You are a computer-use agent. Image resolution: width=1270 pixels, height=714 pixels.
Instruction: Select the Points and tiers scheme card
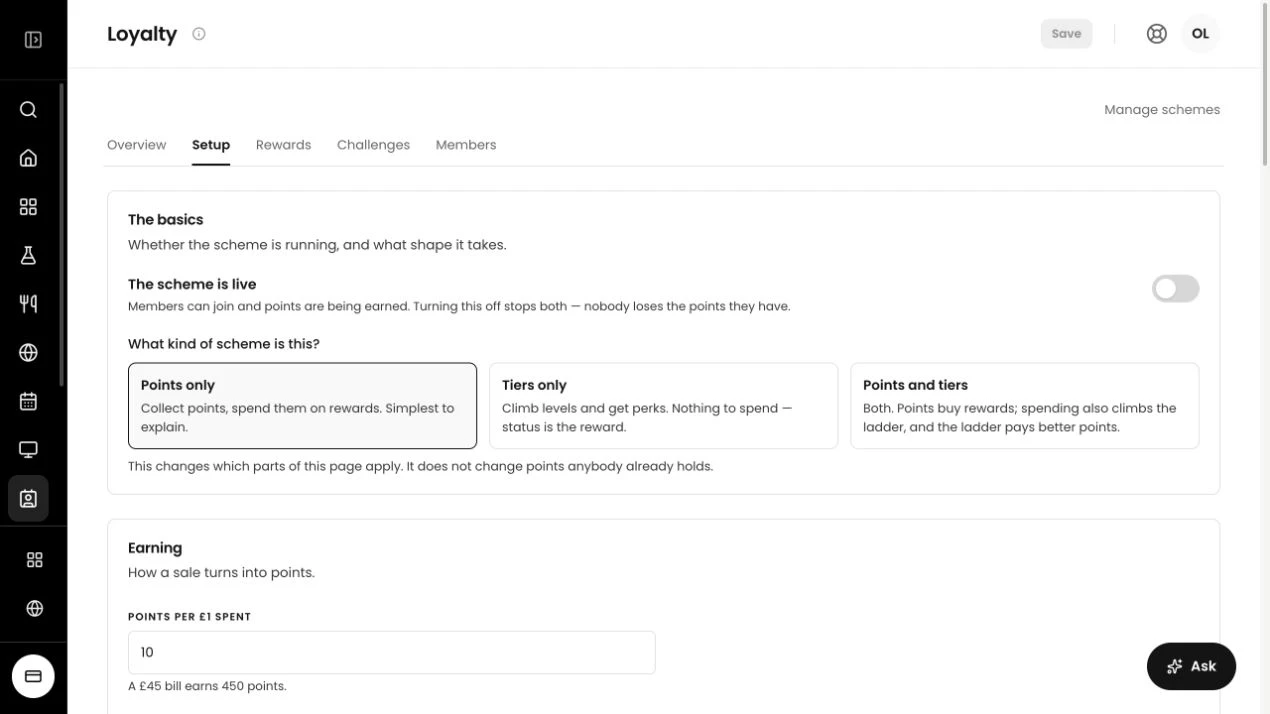click(1024, 405)
